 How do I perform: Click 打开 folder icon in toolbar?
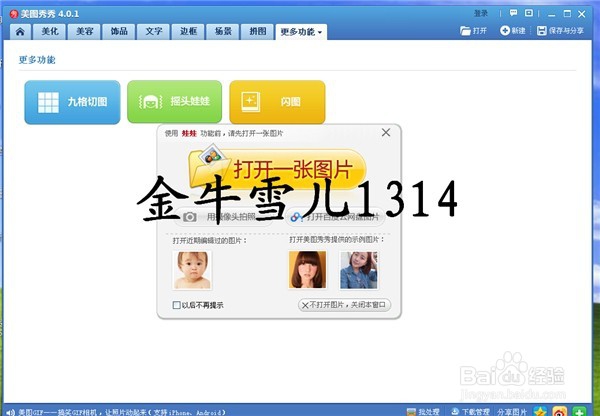point(465,31)
